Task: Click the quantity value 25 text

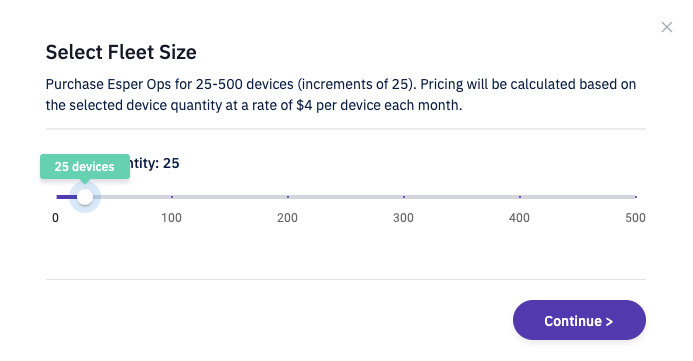Action: tap(171, 163)
